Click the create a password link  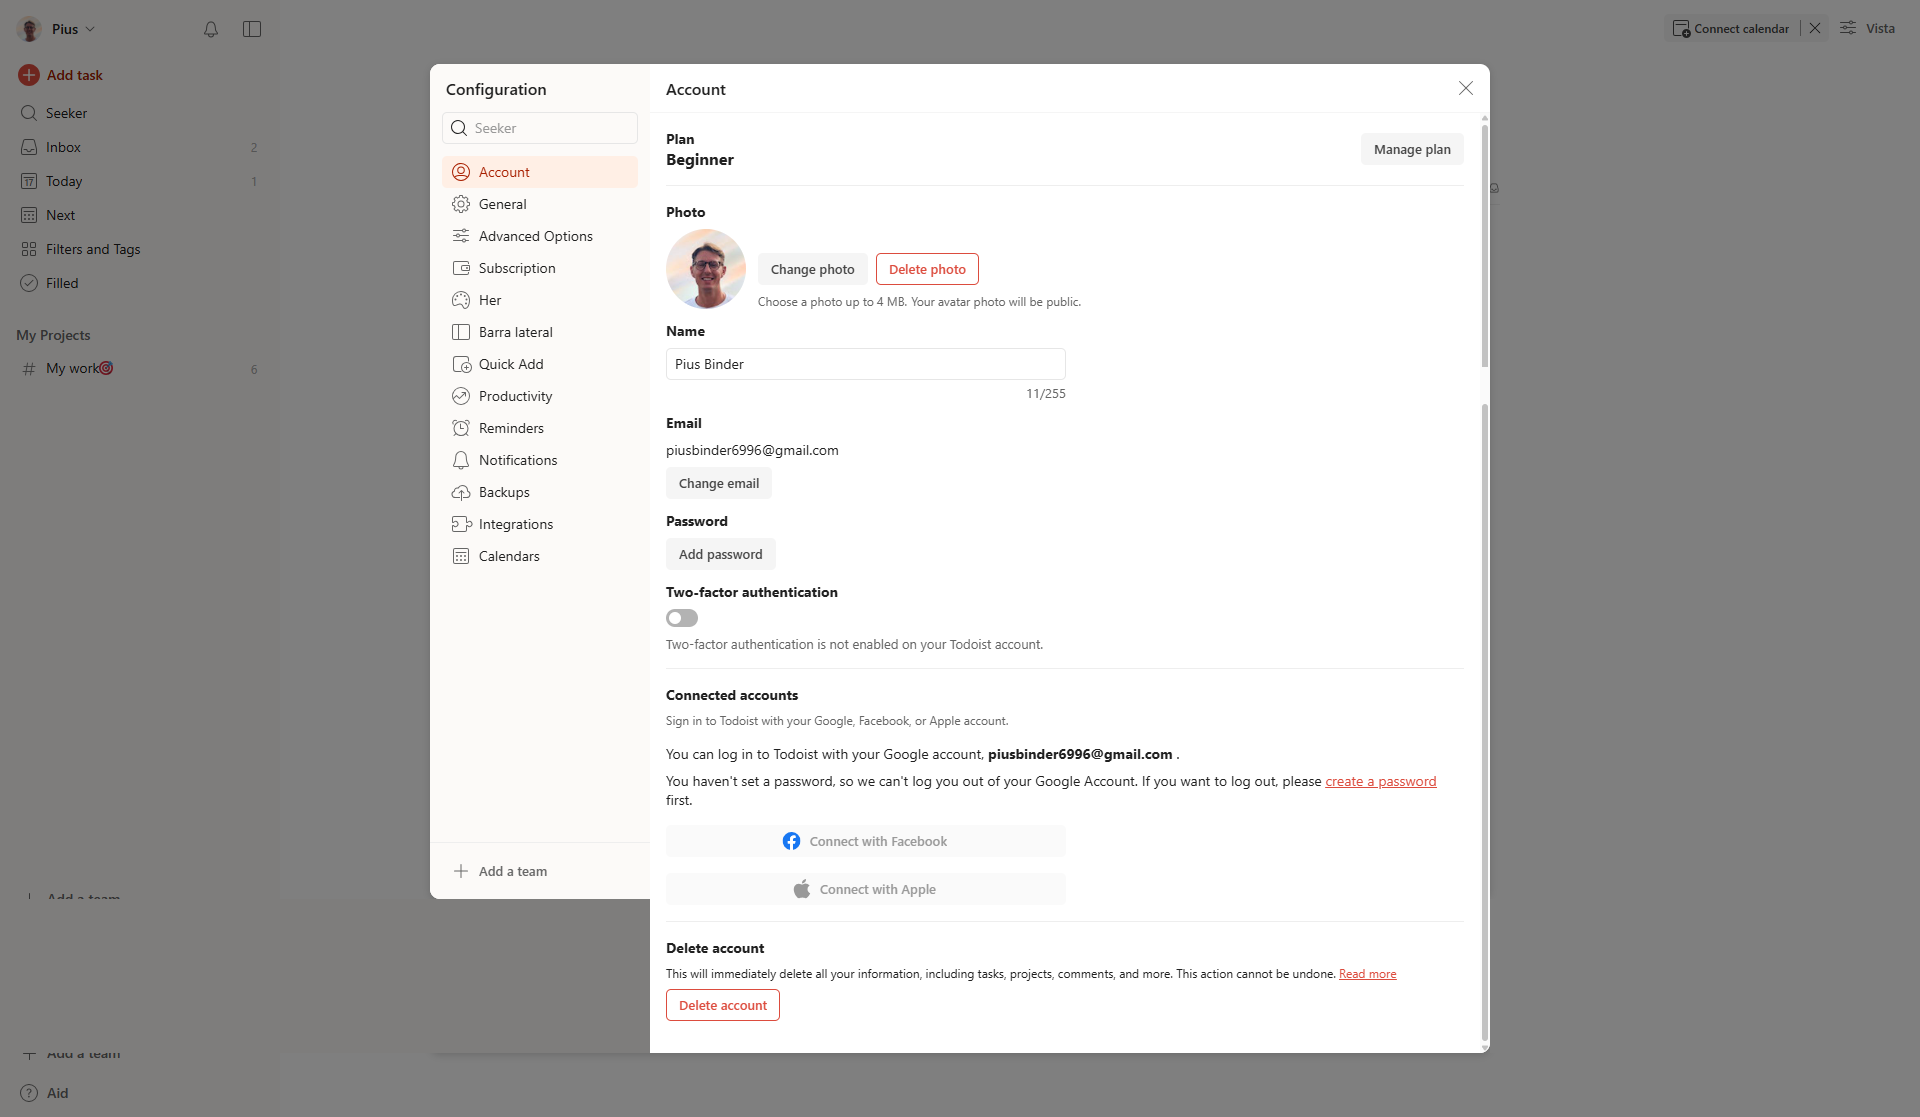click(x=1380, y=781)
